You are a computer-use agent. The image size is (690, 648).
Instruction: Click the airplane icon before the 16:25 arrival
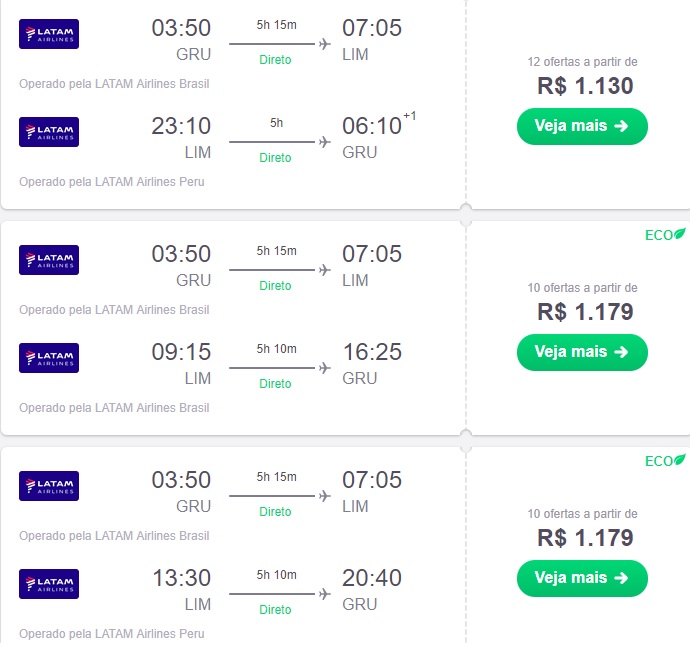(324, 368)
